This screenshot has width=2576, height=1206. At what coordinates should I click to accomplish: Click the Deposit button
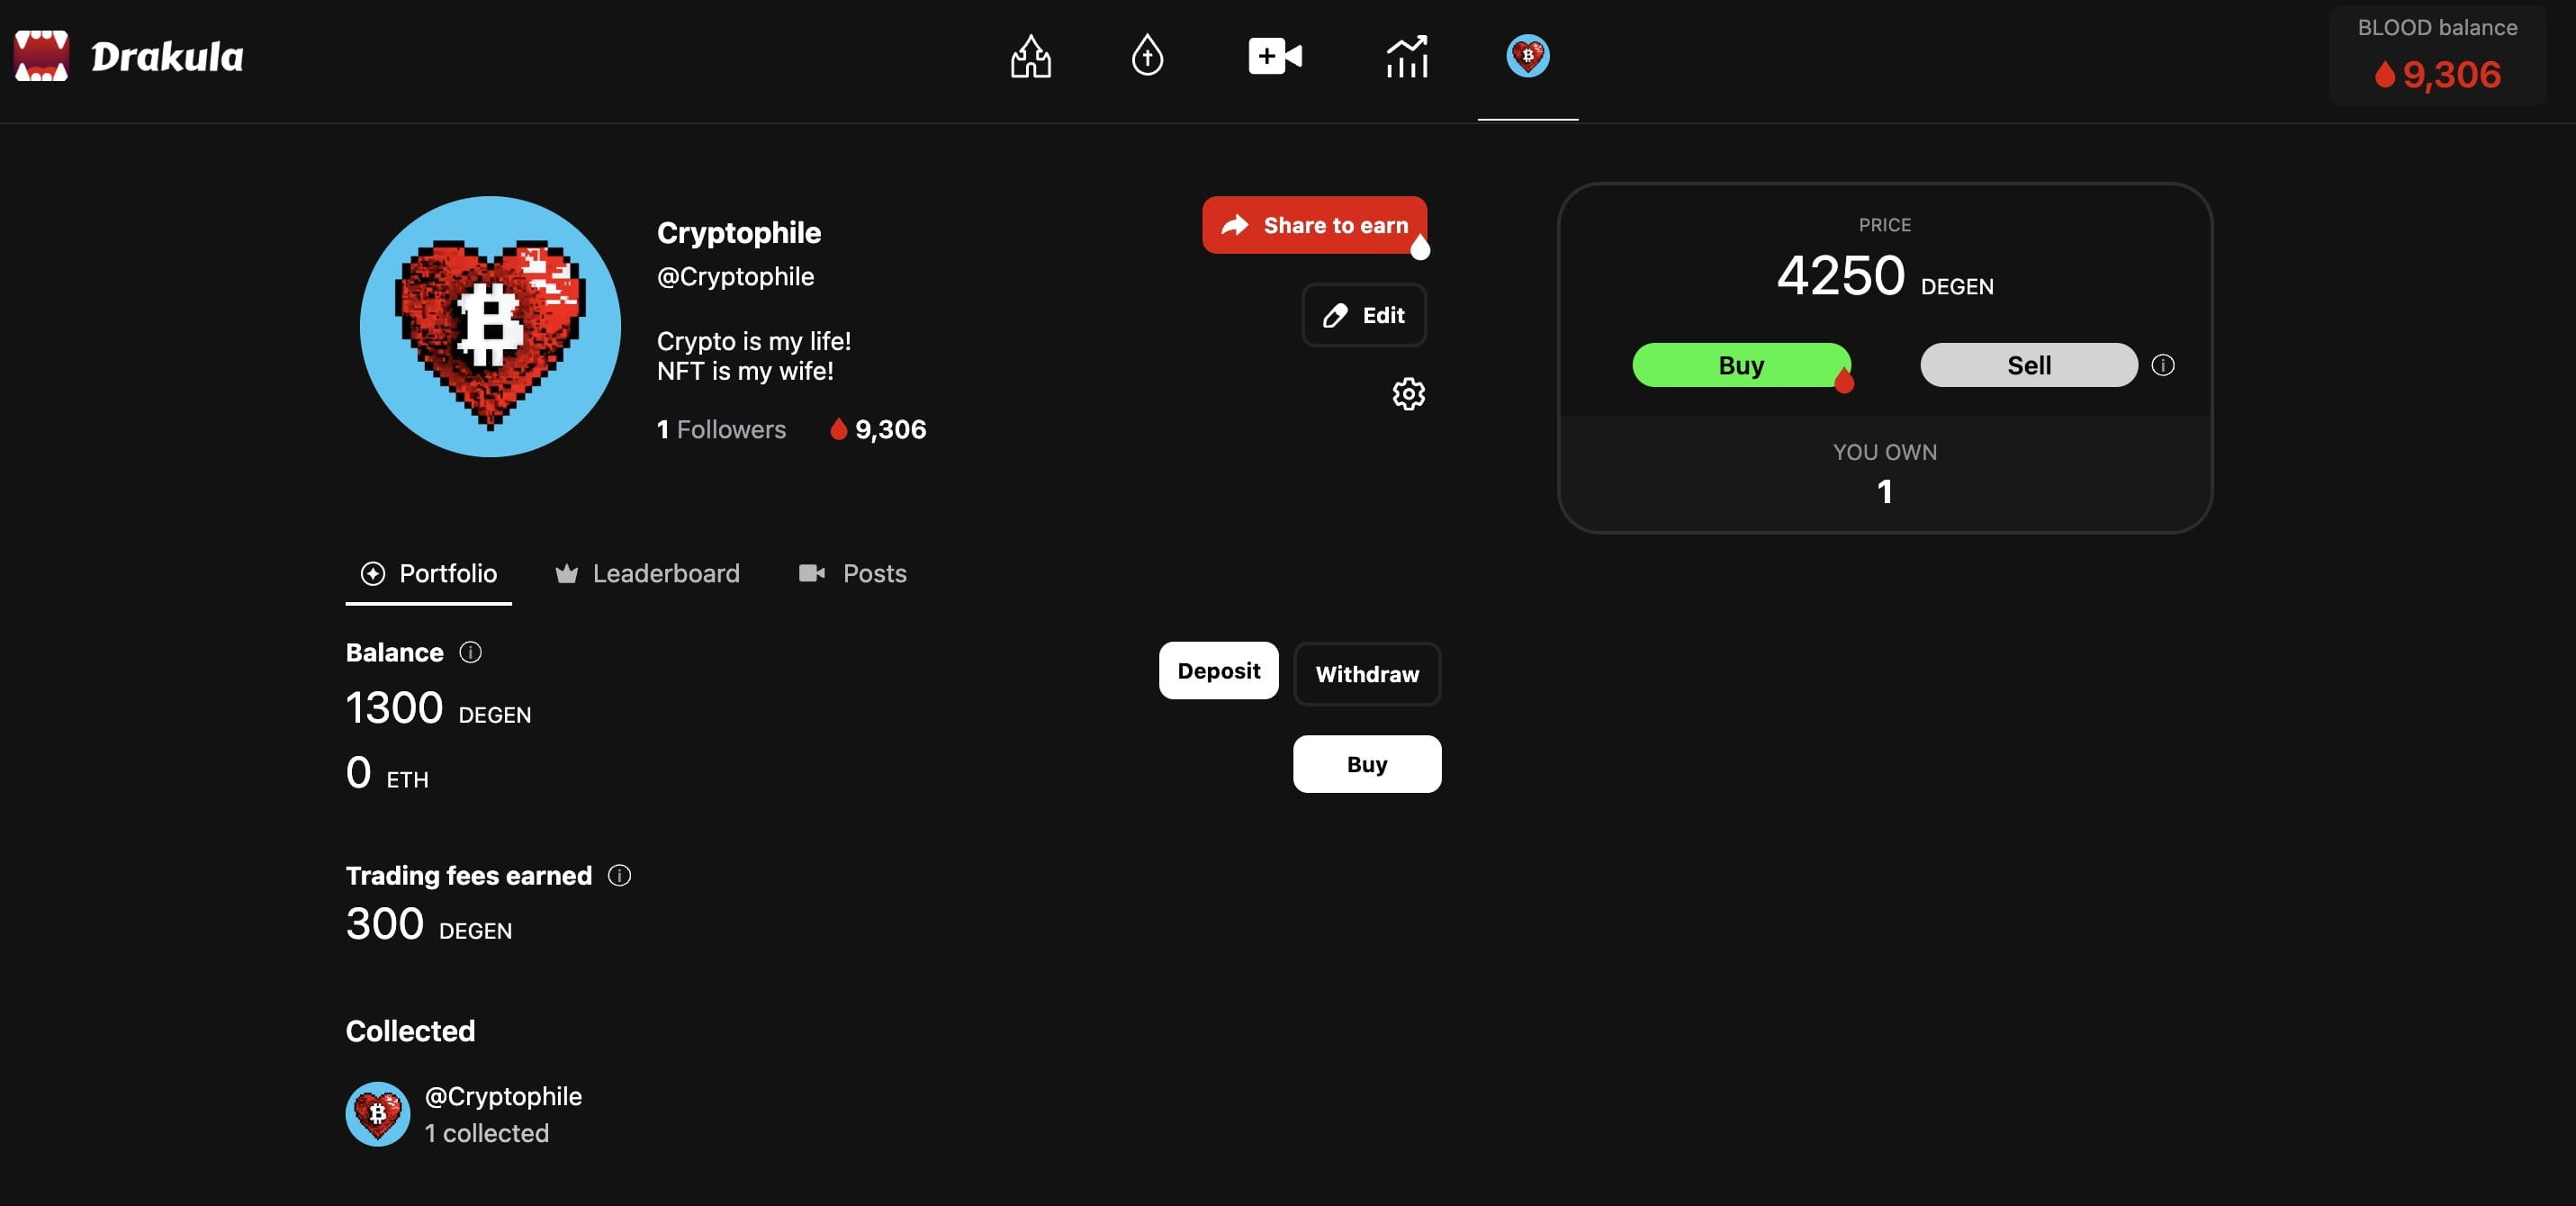pyautogui.click(x=1218, y=670)
